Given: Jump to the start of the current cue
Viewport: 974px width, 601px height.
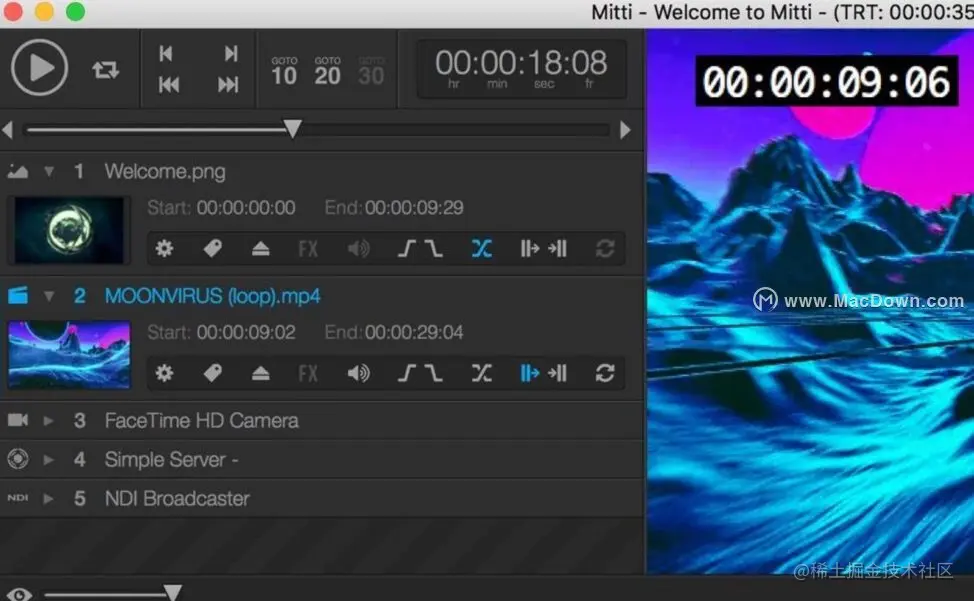Looking at the screenshot, I should pyautogui.click(x=166, y=54).
